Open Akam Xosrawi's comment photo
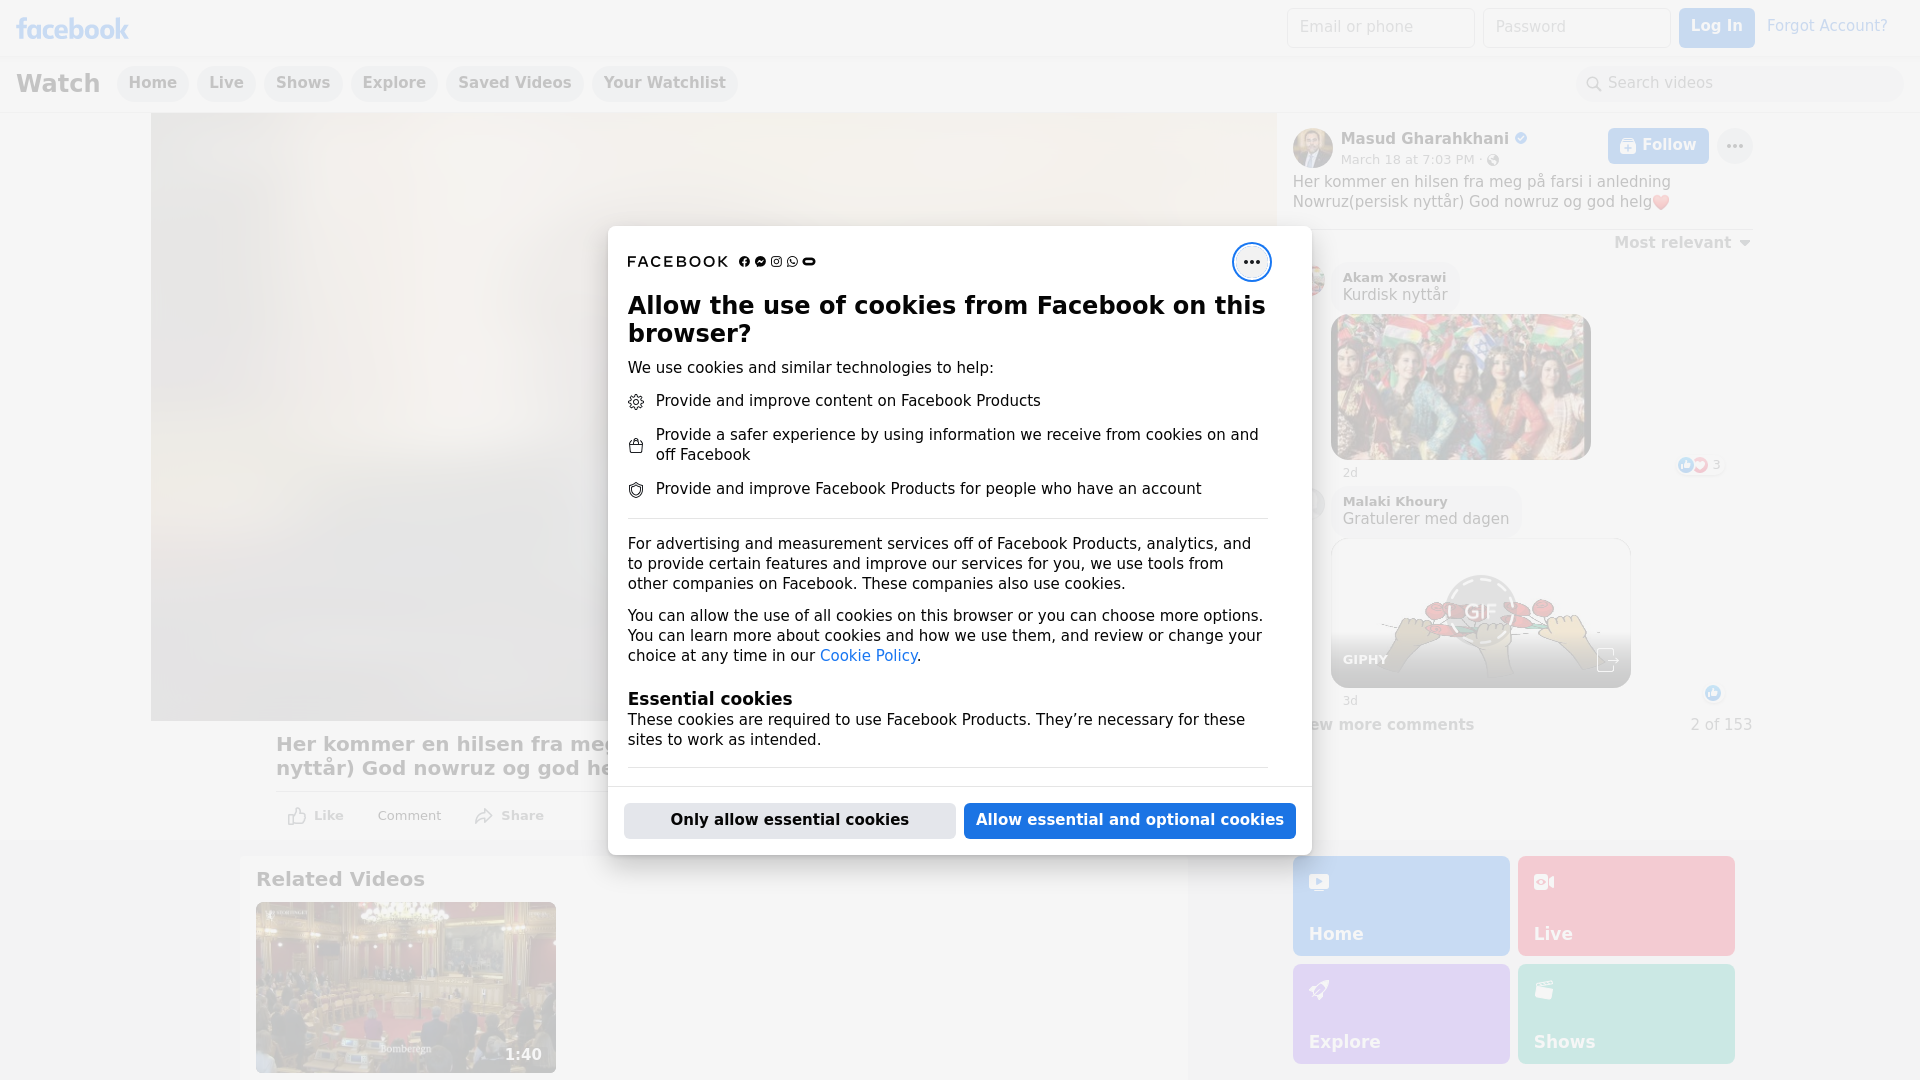Image resolution: width=1920 pixels, height=1080 pixels. tap(1461, 387)
